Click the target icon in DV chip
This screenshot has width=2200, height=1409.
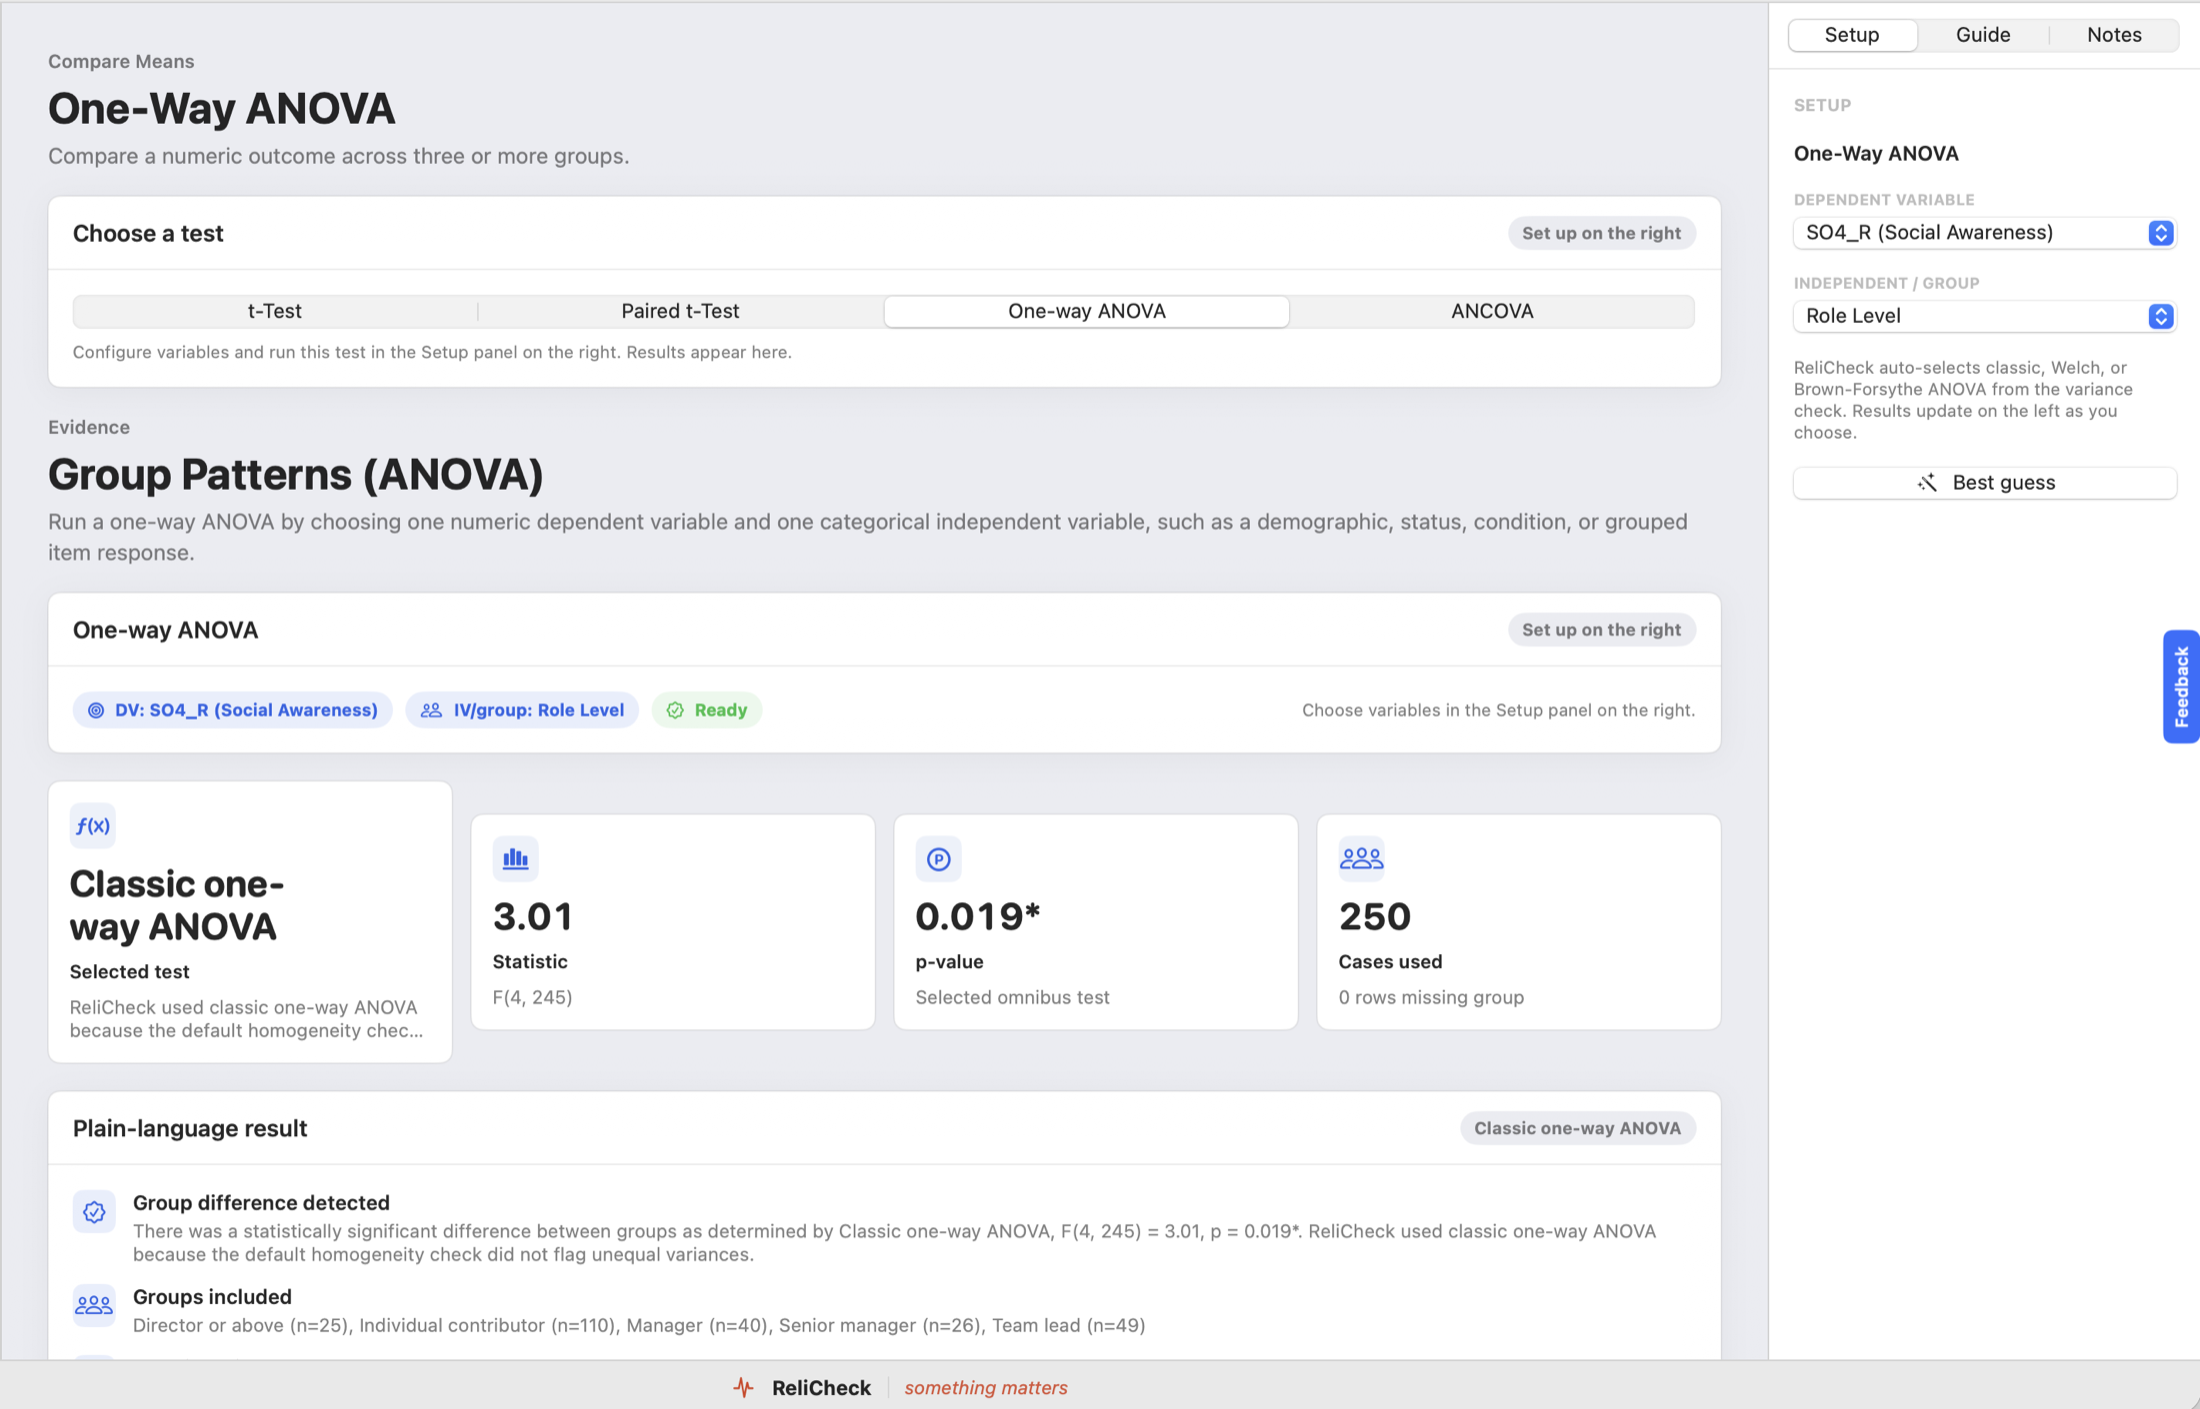(96, 710)
